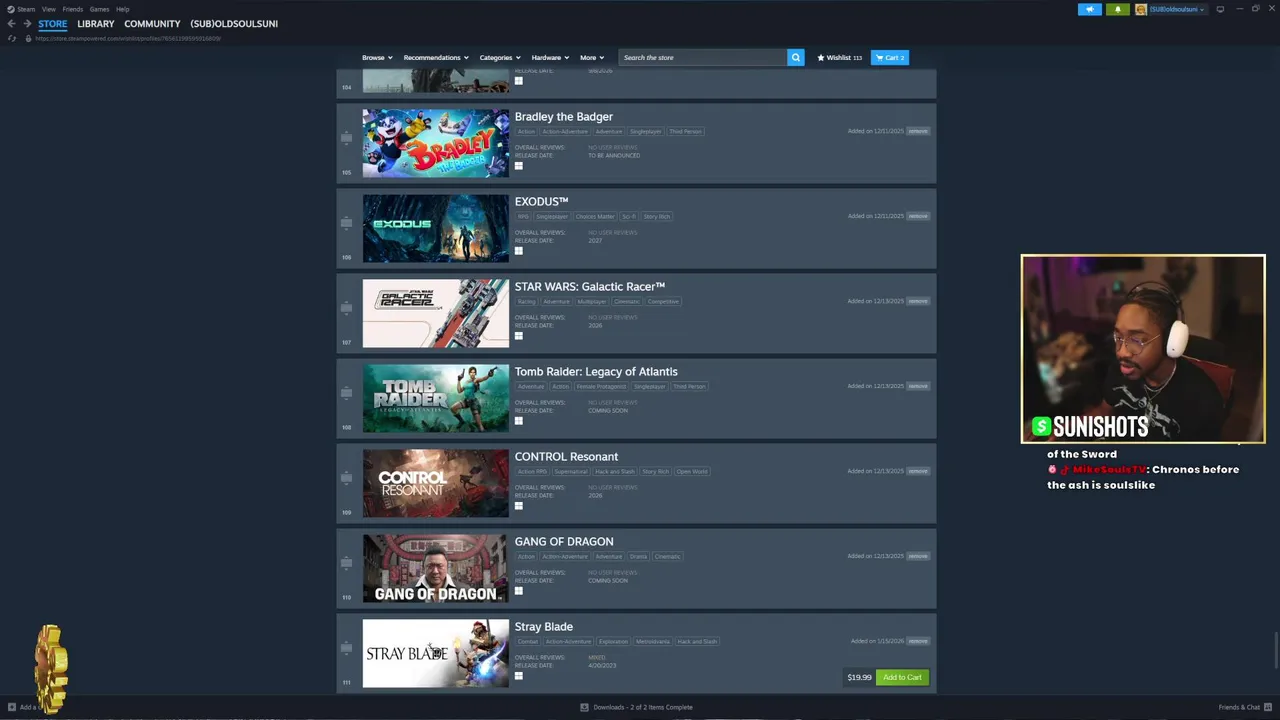The image size is (1280, 720).
Task: Switch to the LIBRARY tab
Action: tap(96, 23)
